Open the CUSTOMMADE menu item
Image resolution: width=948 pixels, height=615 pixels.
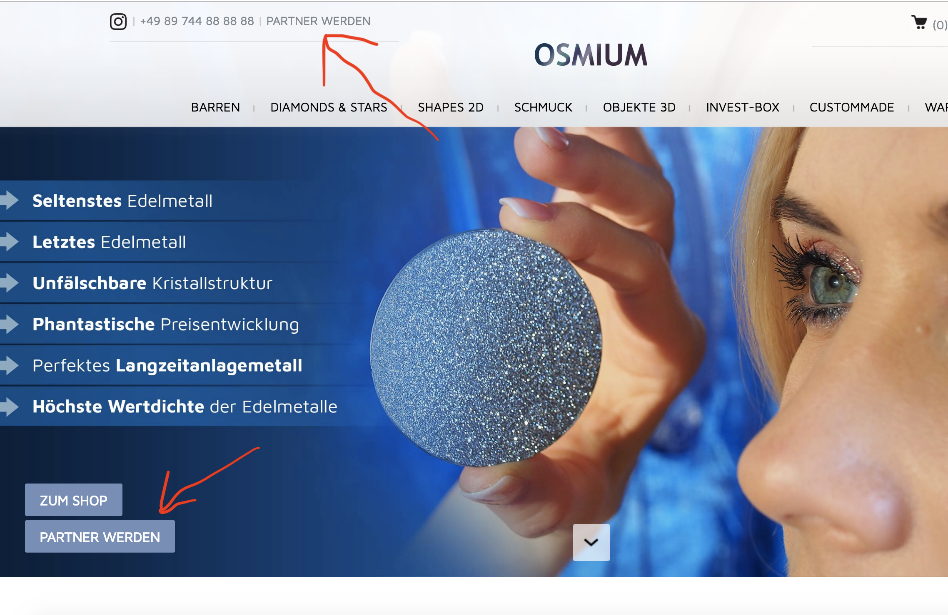point(851,108)
